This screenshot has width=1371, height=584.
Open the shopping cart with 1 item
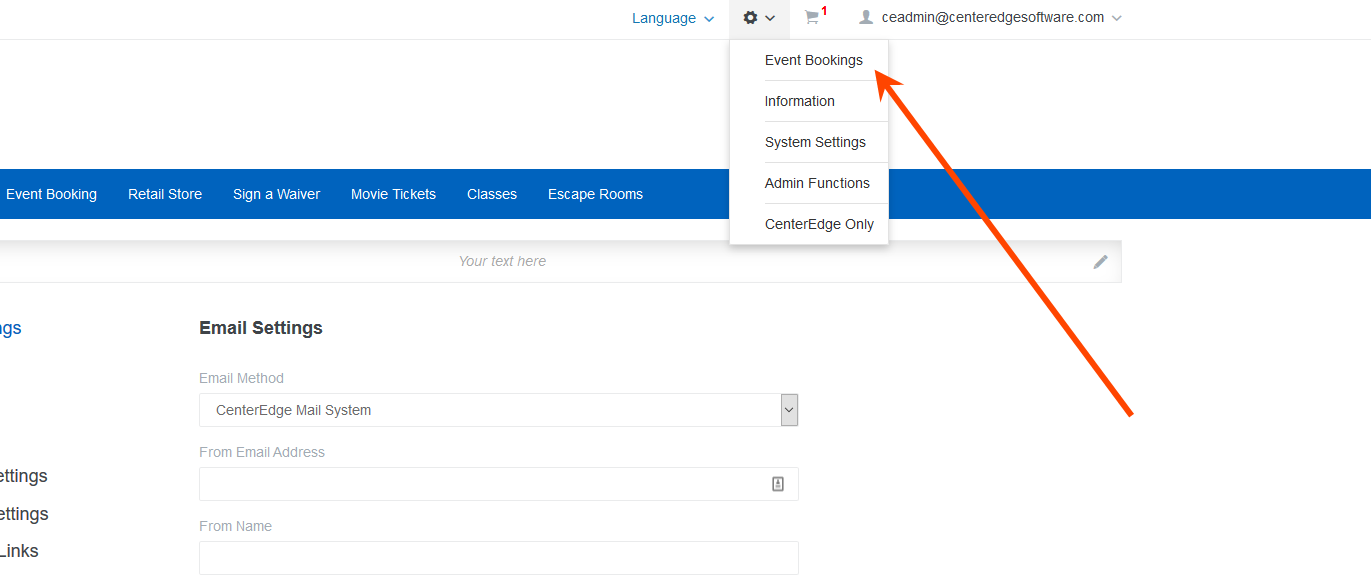tap(814, 18)
